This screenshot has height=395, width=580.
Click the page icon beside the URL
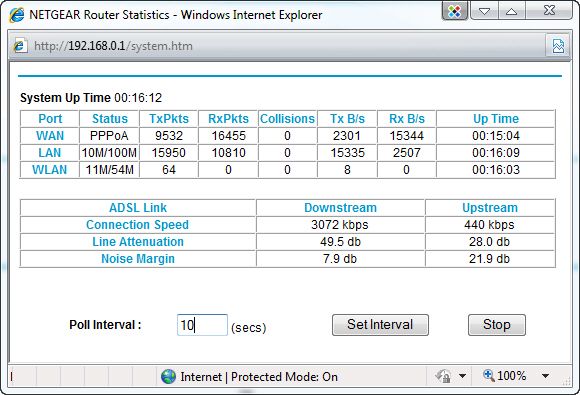pos(20,46)
